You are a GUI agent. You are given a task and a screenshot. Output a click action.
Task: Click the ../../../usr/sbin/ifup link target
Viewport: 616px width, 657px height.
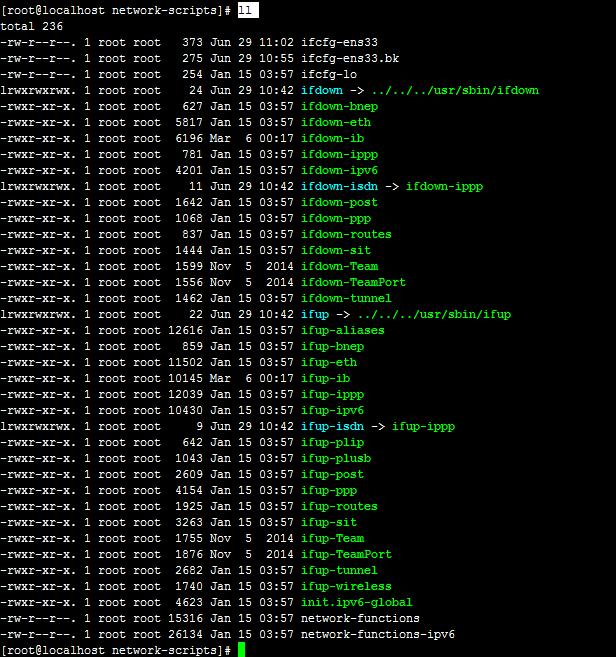click(434, 314)
